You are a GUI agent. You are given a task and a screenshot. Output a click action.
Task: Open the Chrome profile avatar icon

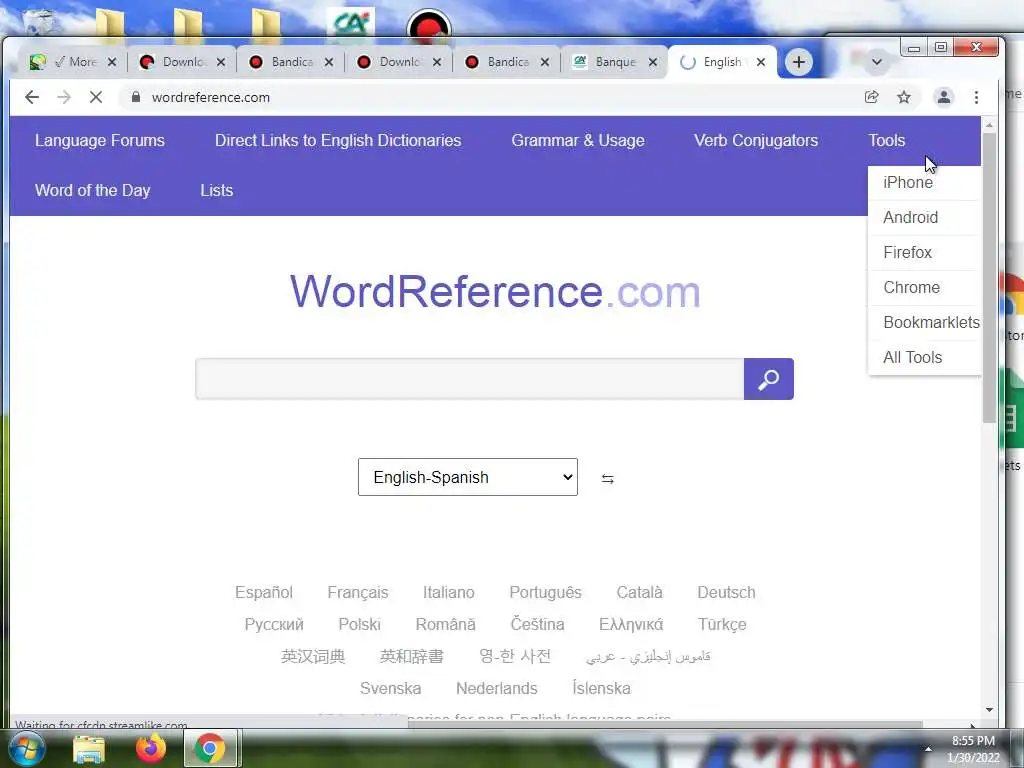[944, 97]
